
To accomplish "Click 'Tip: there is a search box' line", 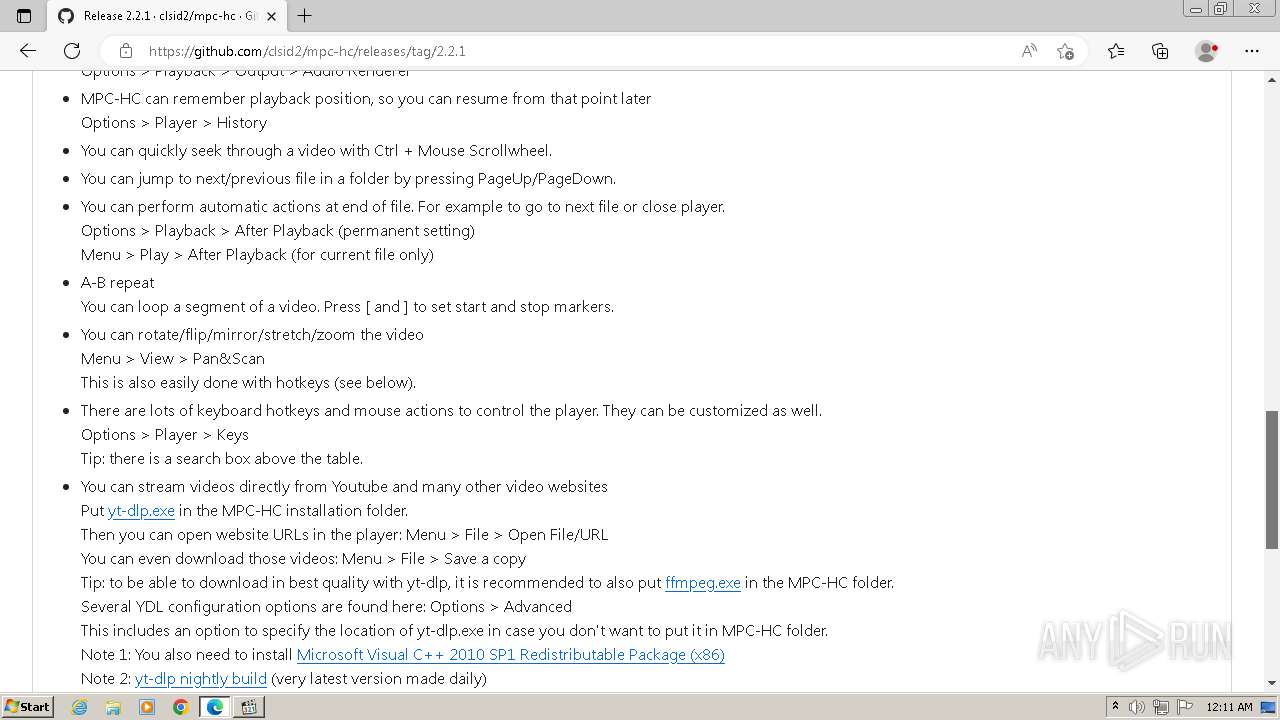I will coord(222,458).
